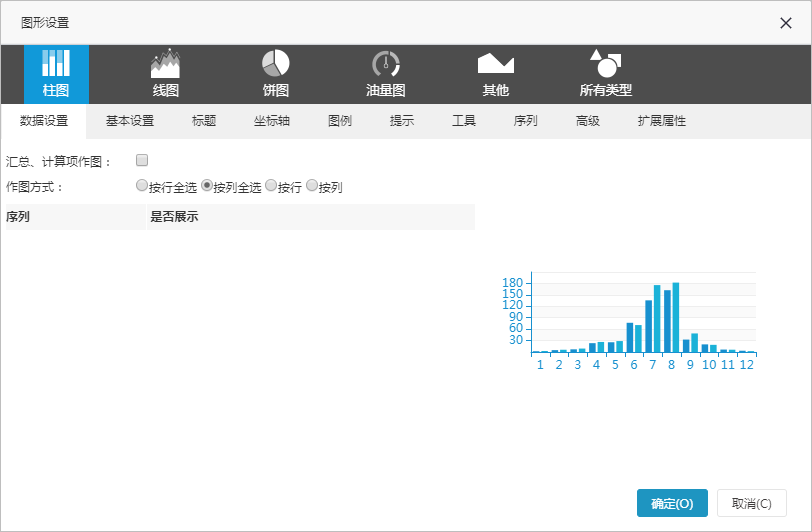Switch to the 数据设置 tab
The image size is (812, 532).
point(44,121)
